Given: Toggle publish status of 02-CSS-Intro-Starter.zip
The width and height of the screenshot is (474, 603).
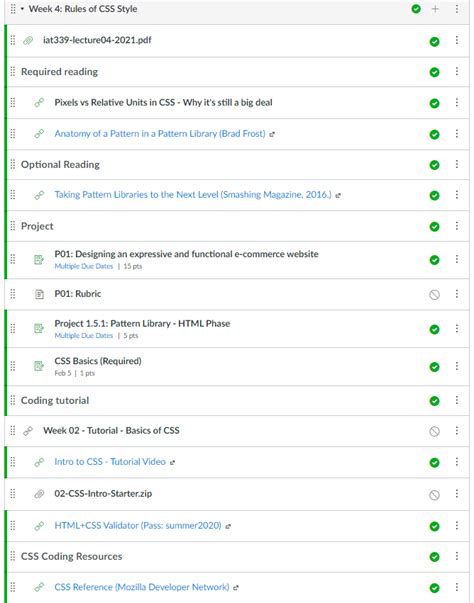Looking at the screenshot, I should [x=434, y=495].
